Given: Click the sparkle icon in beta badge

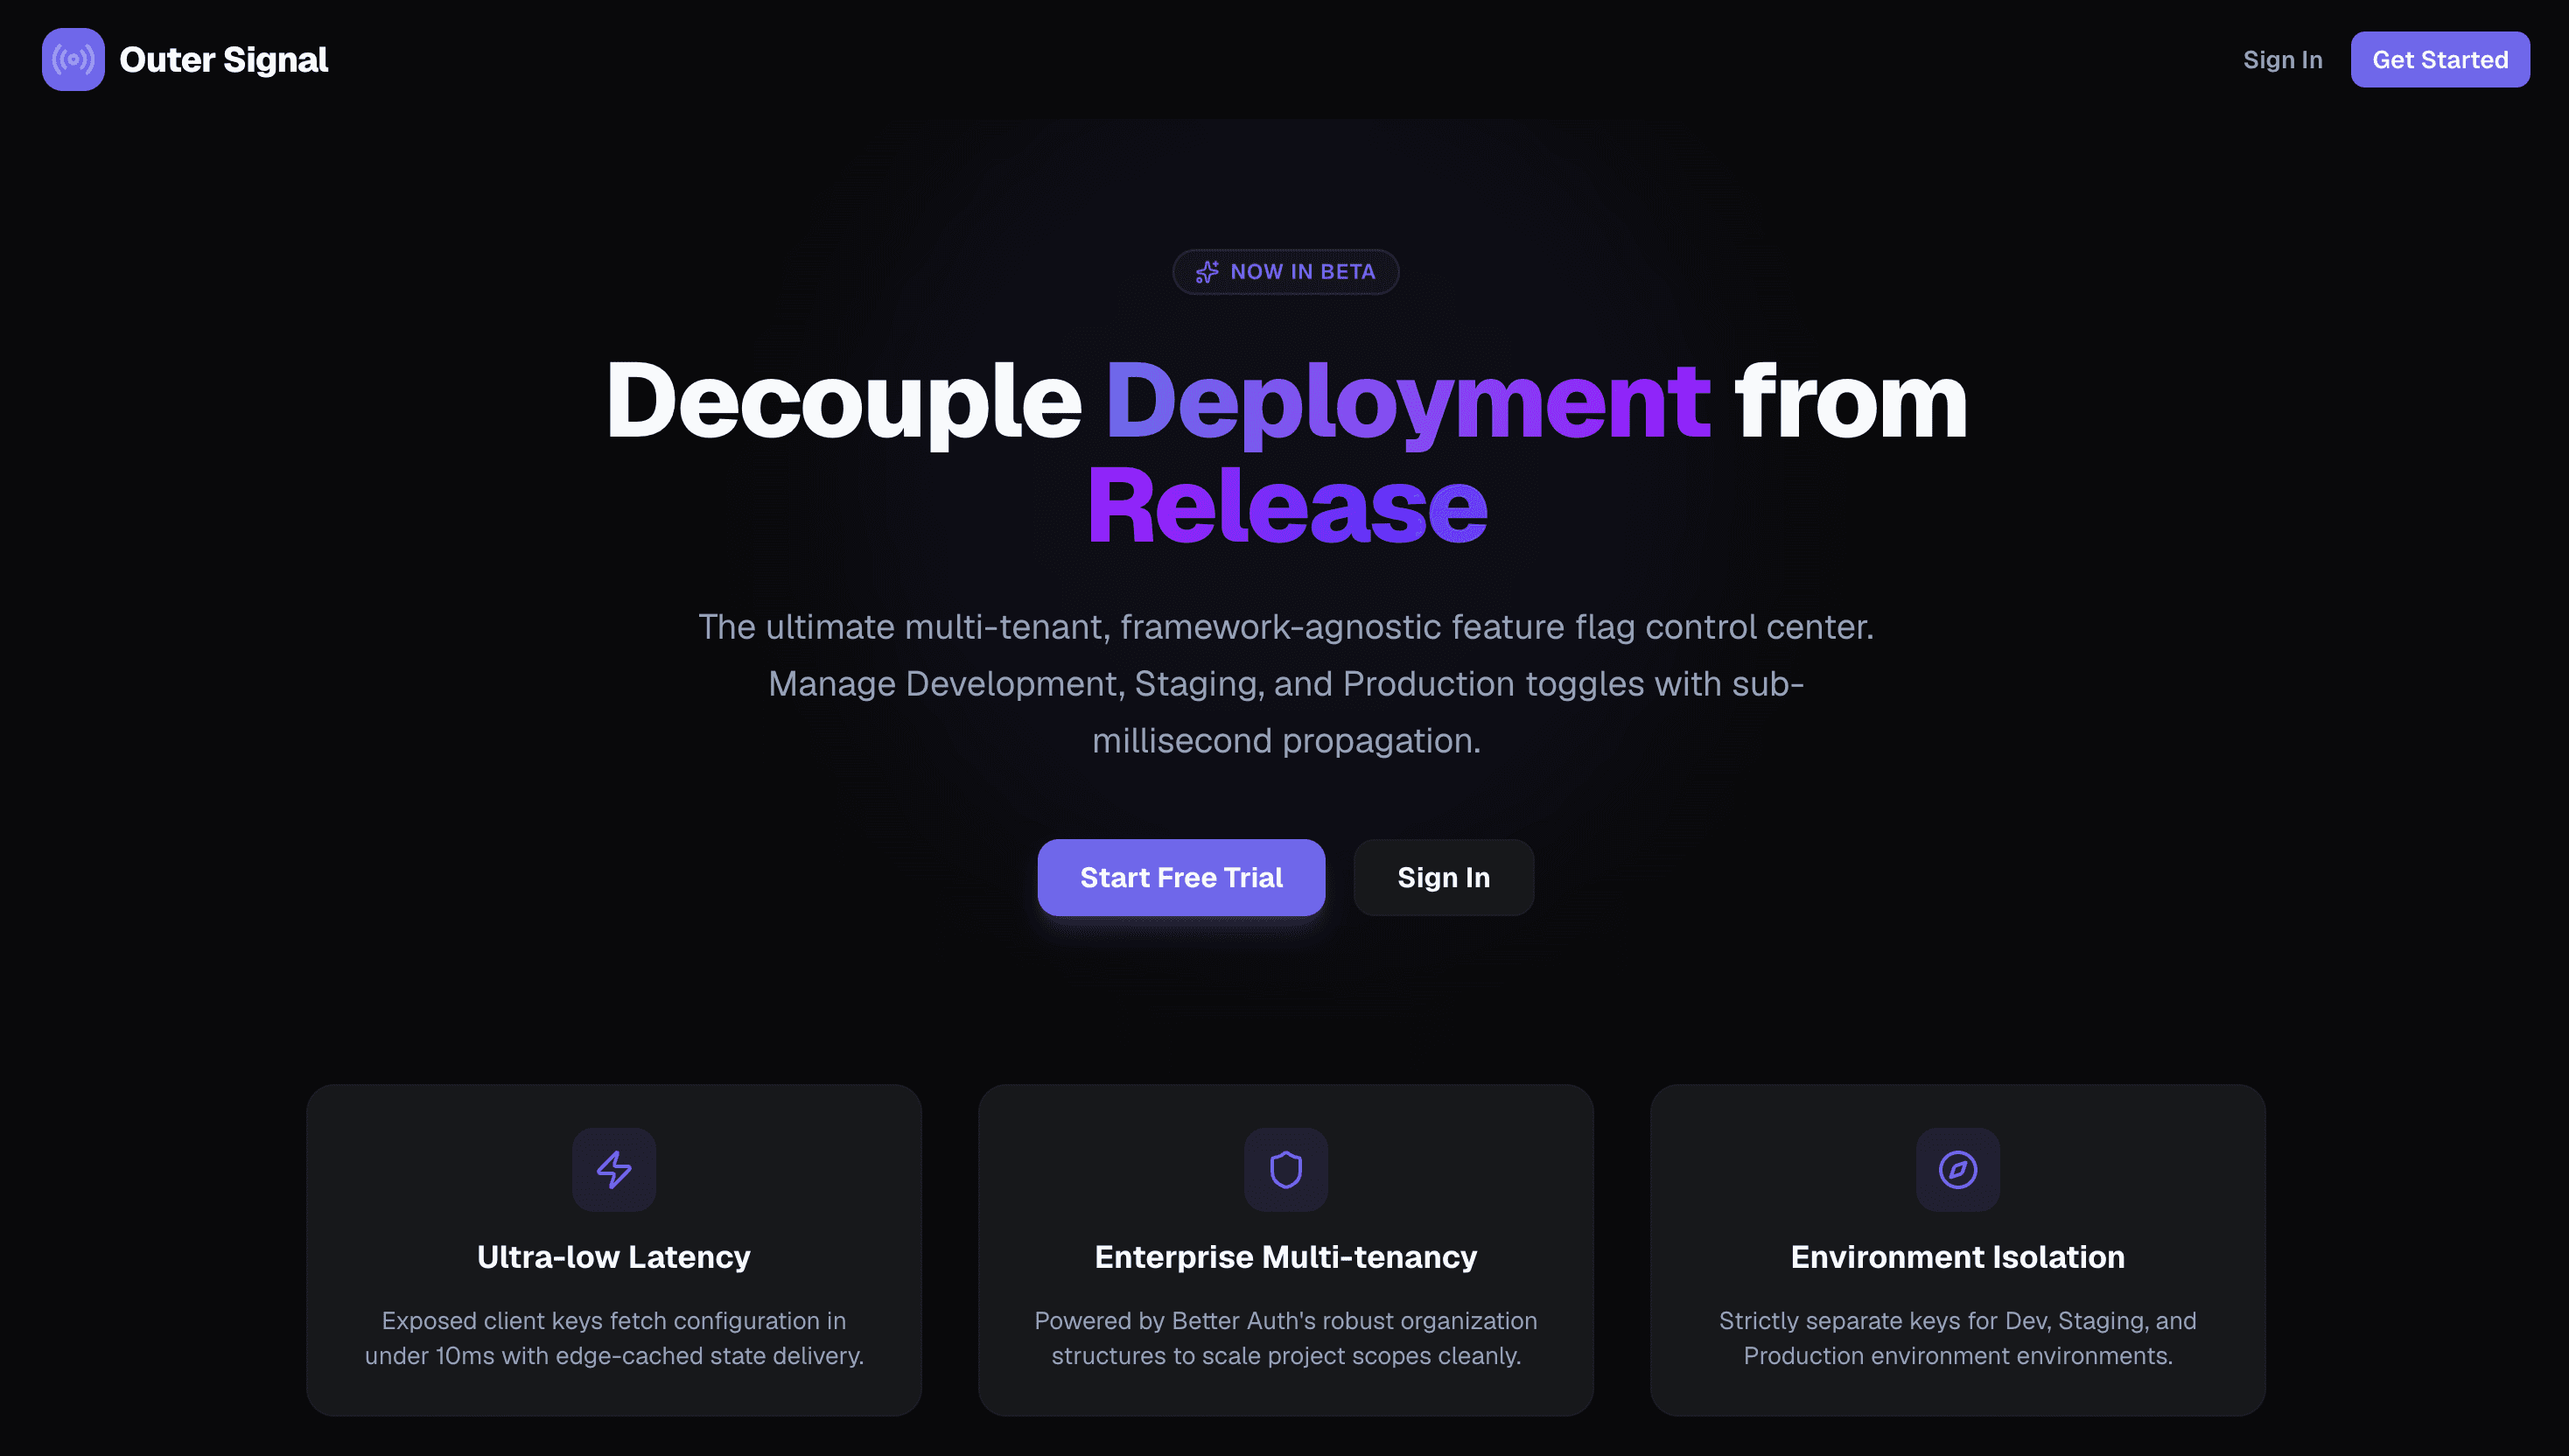Looking at the screenshot, I should (x=1207, y=272).
